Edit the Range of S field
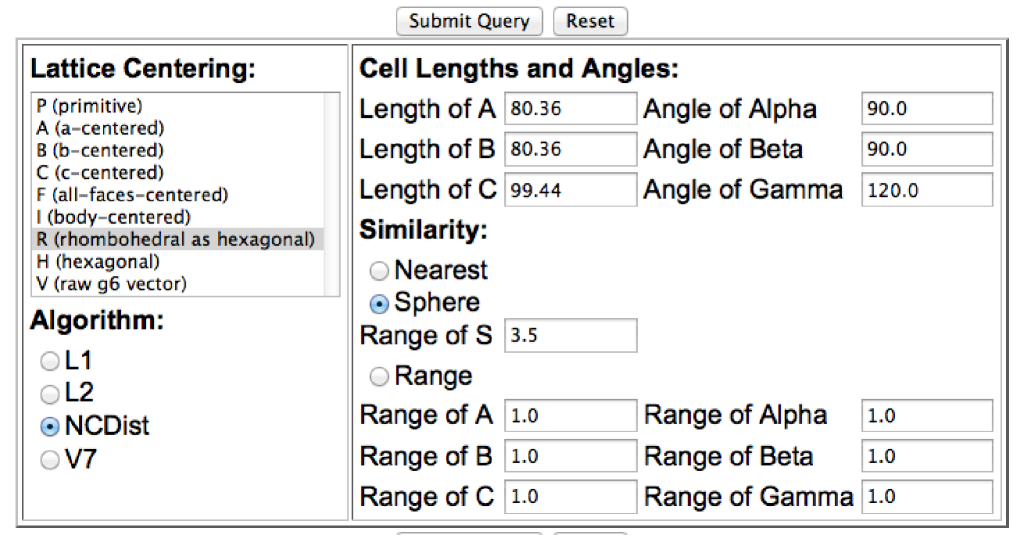The image size is (1027, 535). point(570,335)
